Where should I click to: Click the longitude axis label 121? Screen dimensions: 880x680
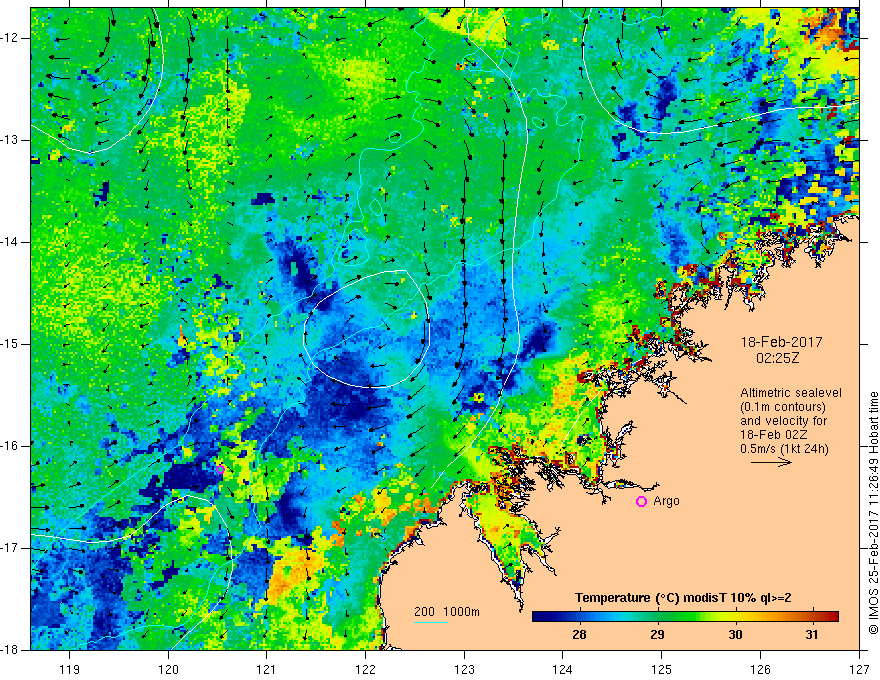[x=267, y=669]
